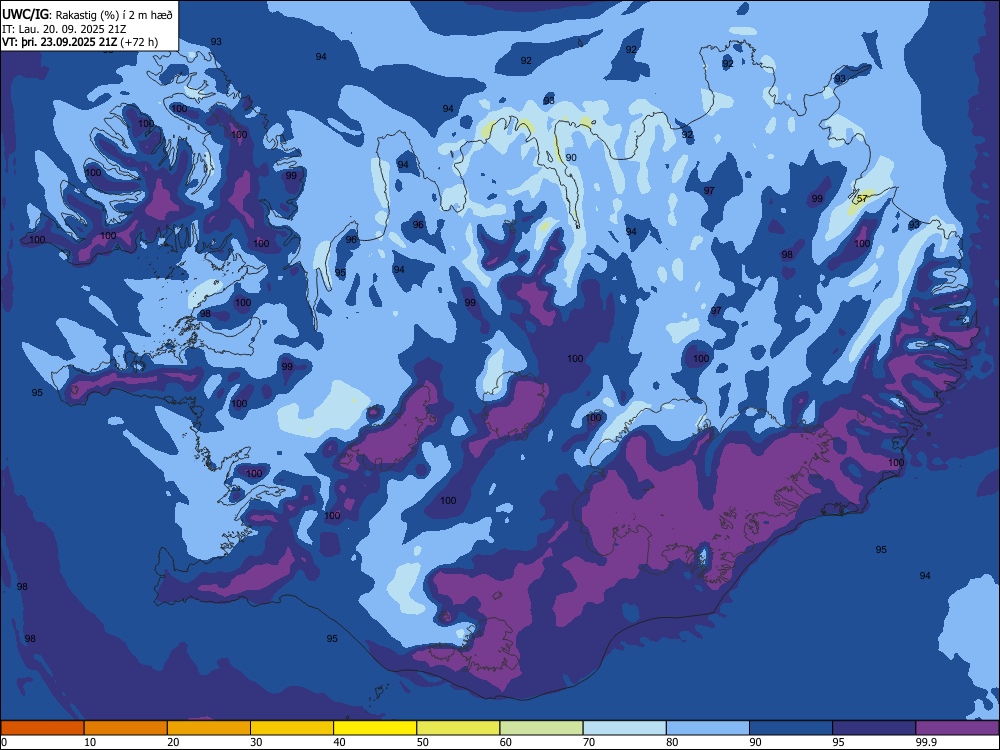Click the dark indigo 95–99.9 legend swatch
This screenshot has width=1000, height=750.
[x=874, y=728]
